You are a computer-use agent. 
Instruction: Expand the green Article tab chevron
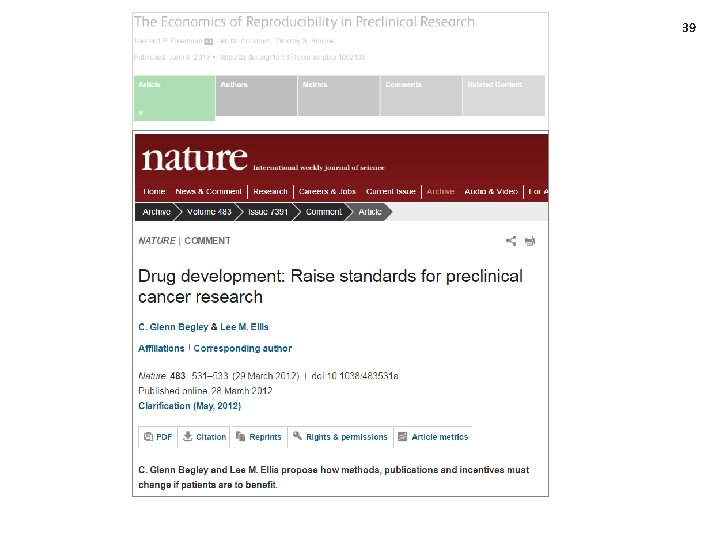click(141, 112)
